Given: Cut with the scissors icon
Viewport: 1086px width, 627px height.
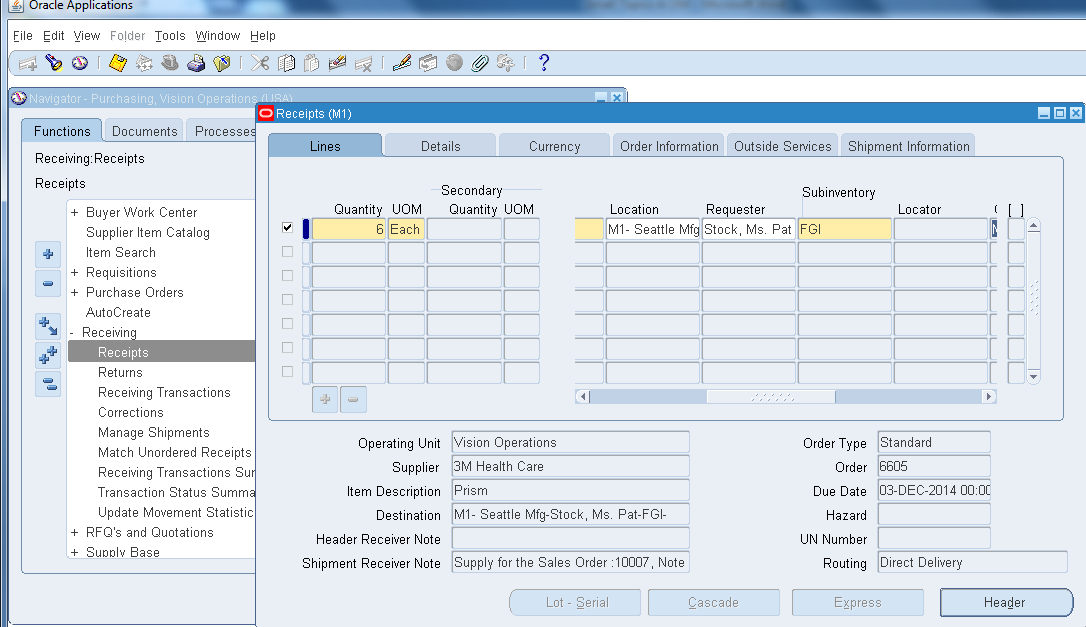Looking at the screenshot, I should pos(260,63).
